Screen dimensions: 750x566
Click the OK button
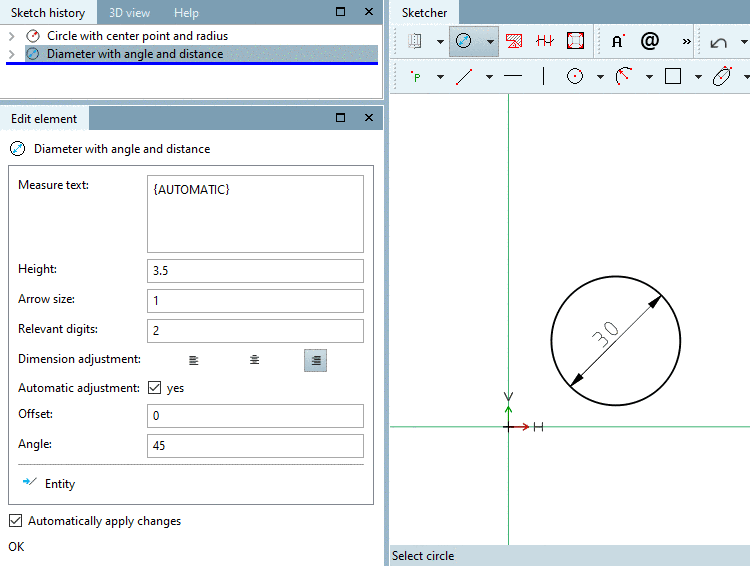[x=16, y=547]
